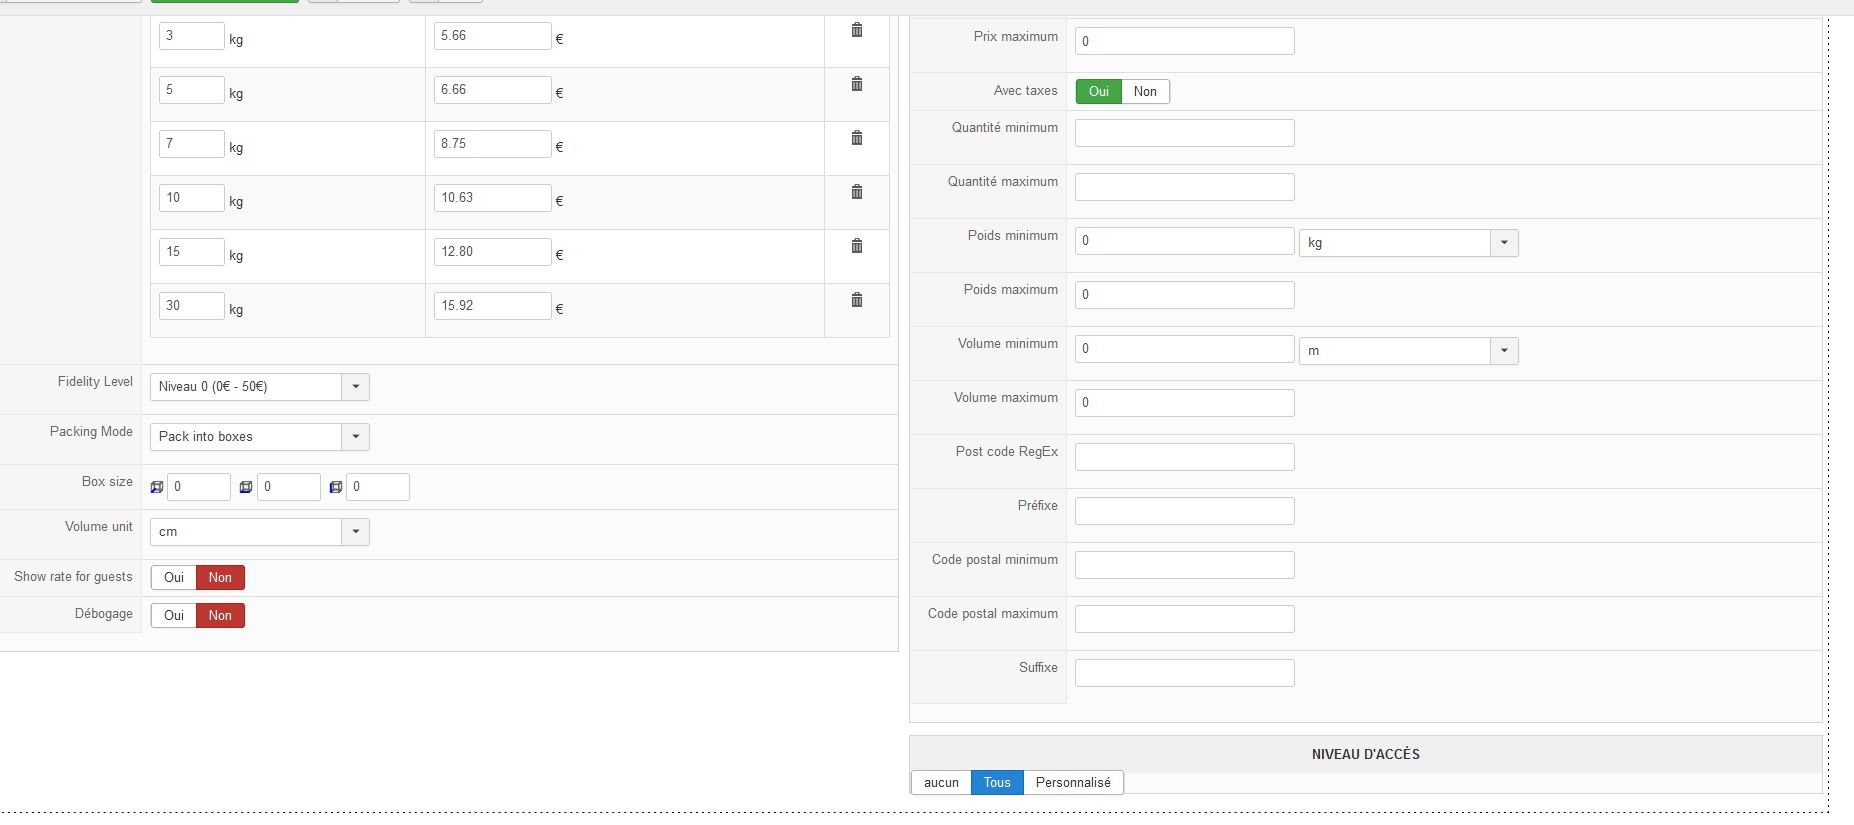Image resolution: width=1854 pixels, height=825 pixels.
Task: Click trash icon for 5 kg row
Action: 857,85
